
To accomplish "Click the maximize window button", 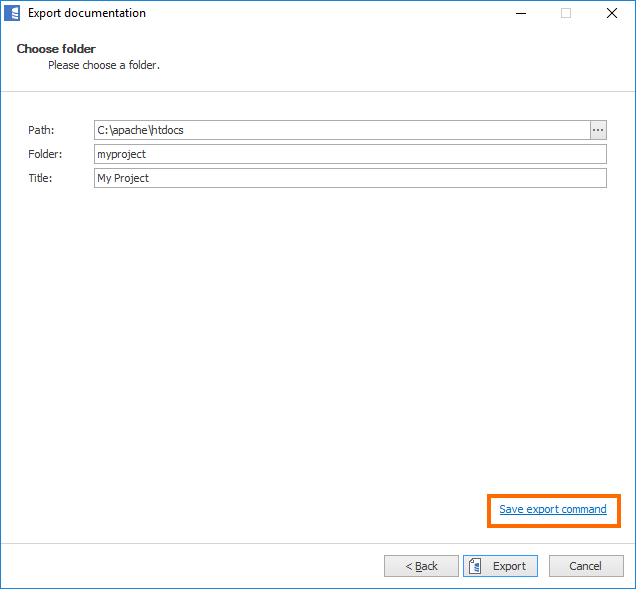I will tap(566, 14).
